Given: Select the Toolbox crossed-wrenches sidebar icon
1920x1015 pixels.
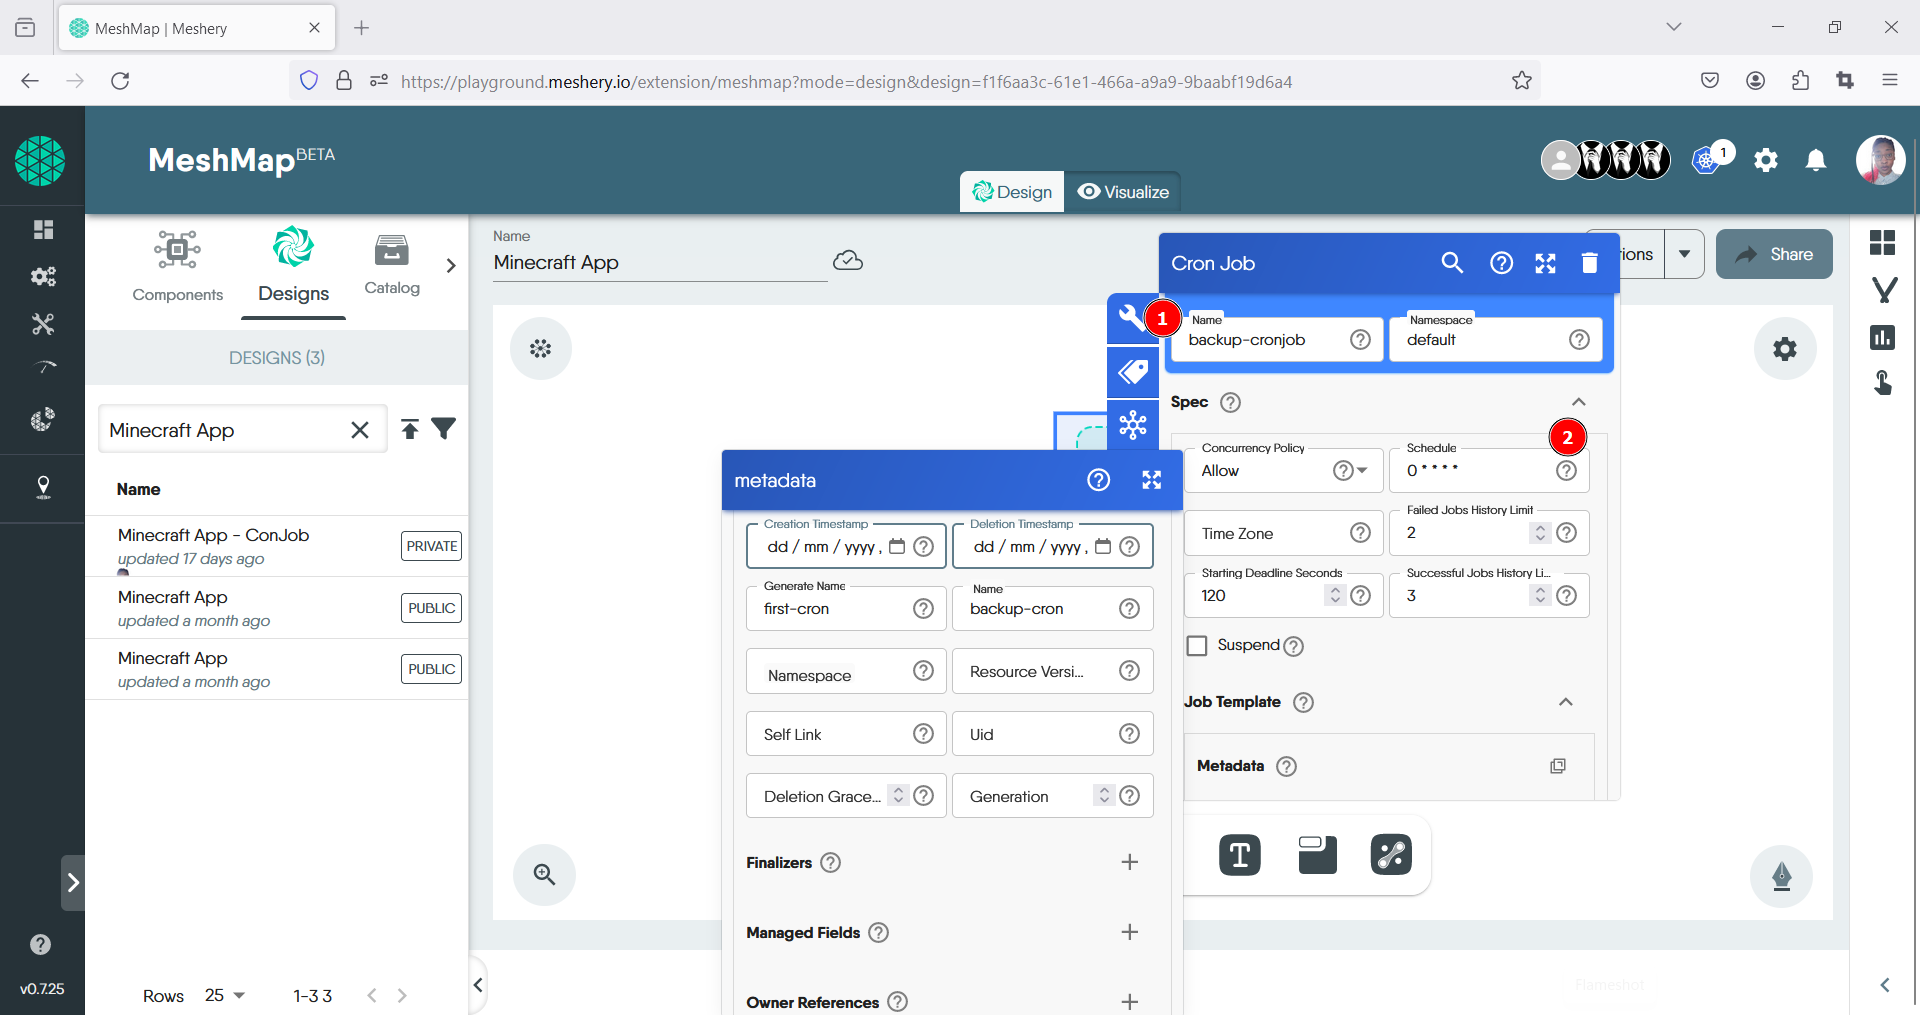Looking at the screenshot, I should coord(44,323).
